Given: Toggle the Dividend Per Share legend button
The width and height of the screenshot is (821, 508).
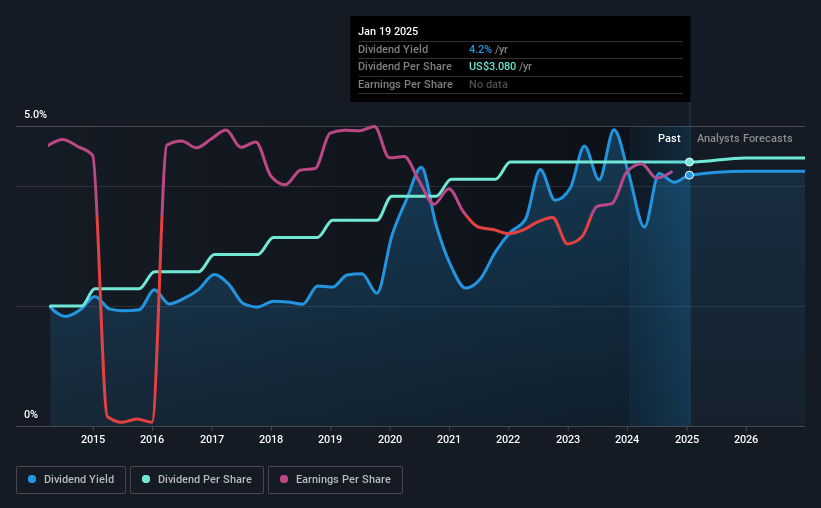Looking at the screenshot, I should [x=197, y=480].
